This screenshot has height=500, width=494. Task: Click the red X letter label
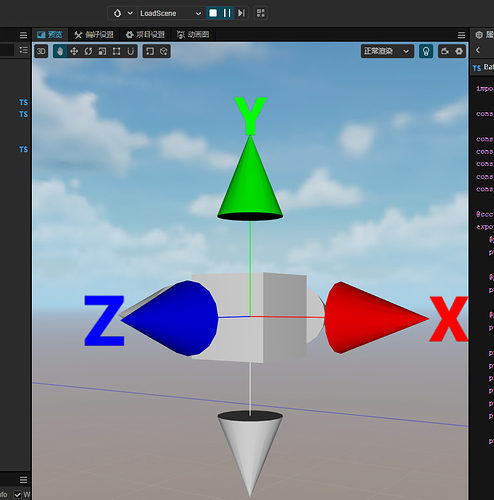coord(449,319)
